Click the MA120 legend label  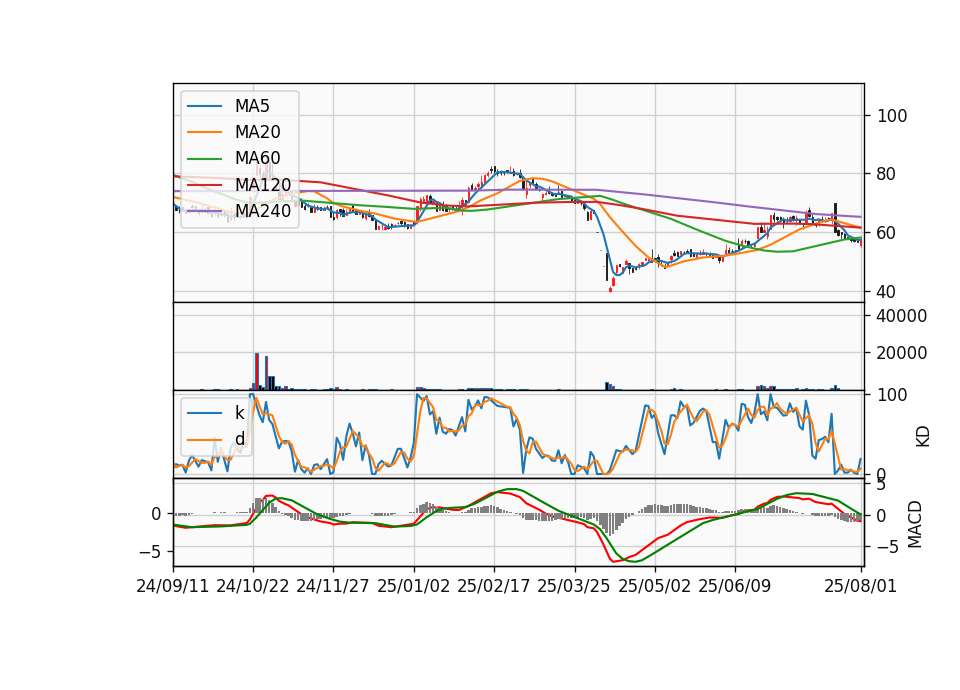click(263, 185)
